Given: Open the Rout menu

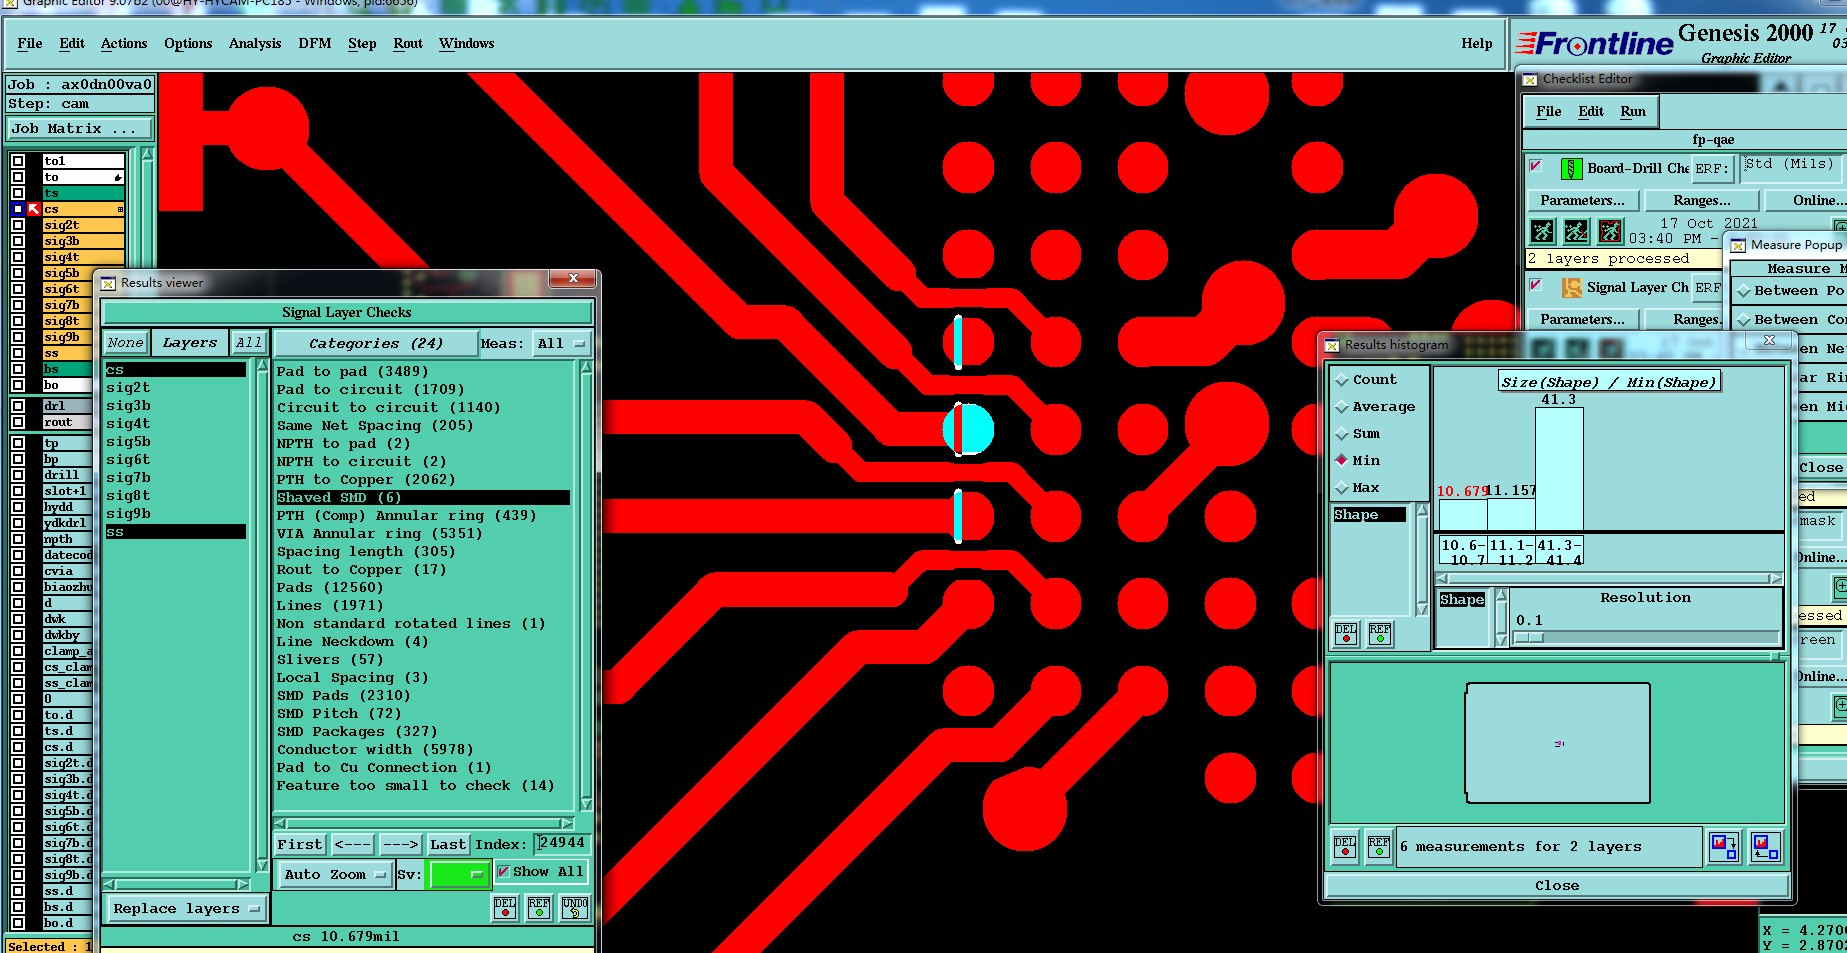Looking at the screenshot, I should [x=408, y=44].
